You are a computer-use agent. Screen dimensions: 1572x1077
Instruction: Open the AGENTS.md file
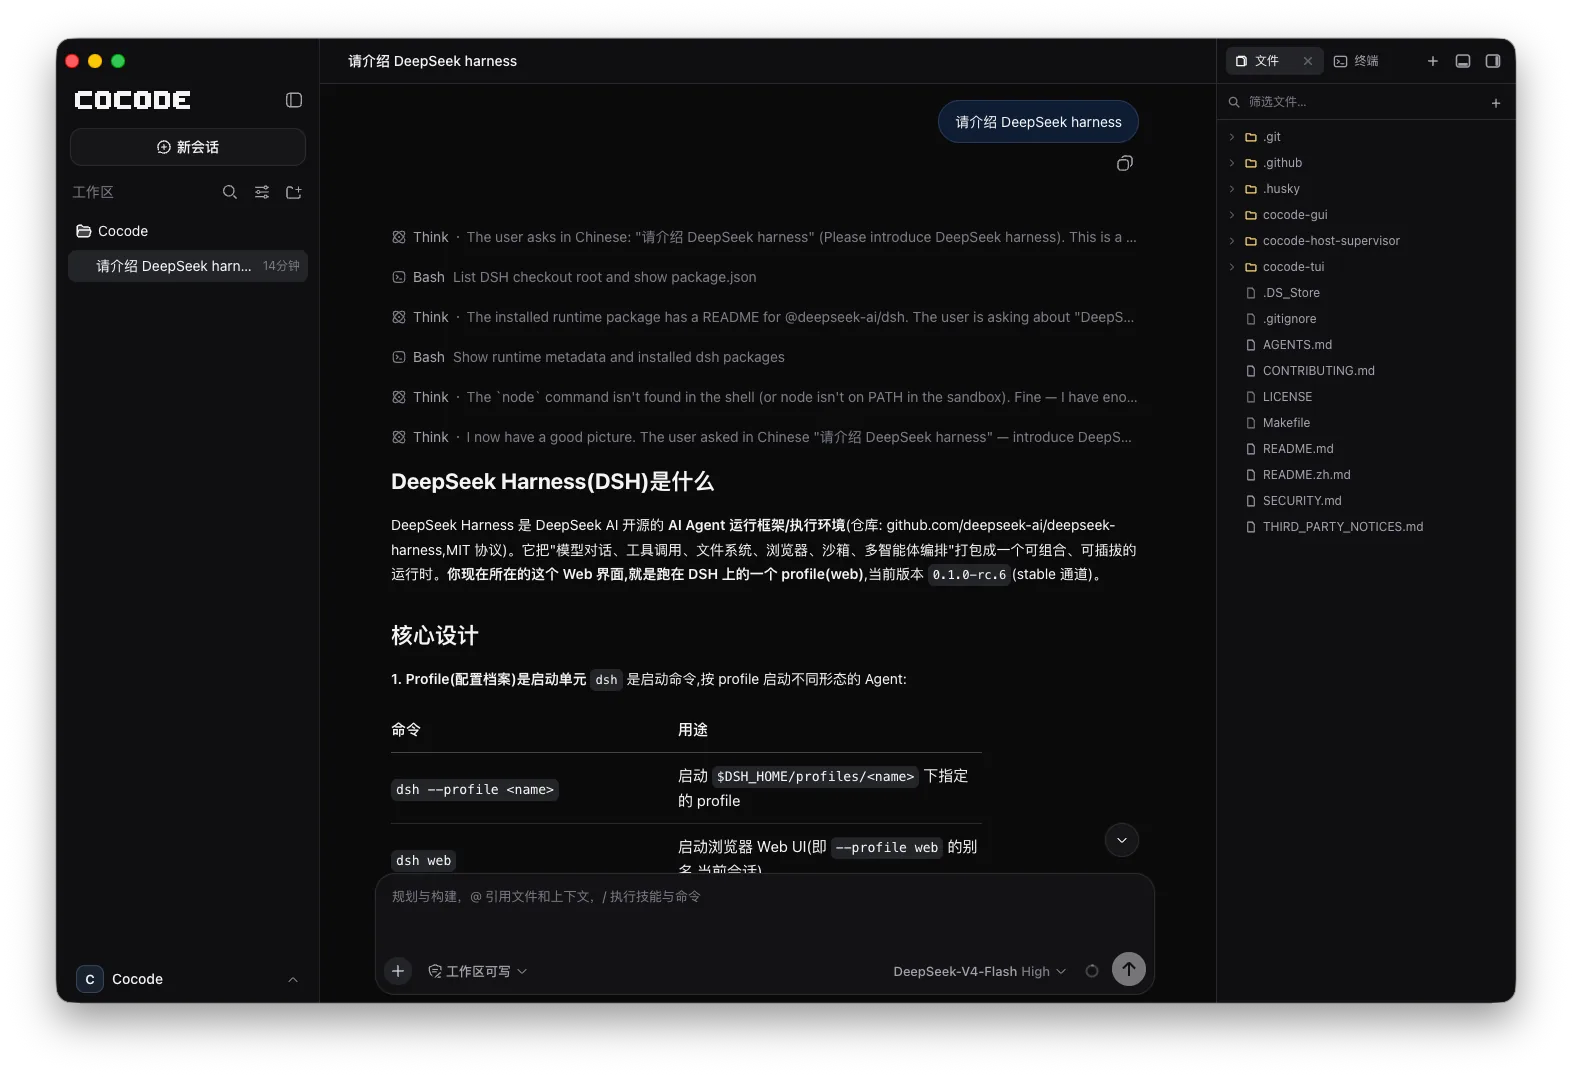click(1366, 345)
